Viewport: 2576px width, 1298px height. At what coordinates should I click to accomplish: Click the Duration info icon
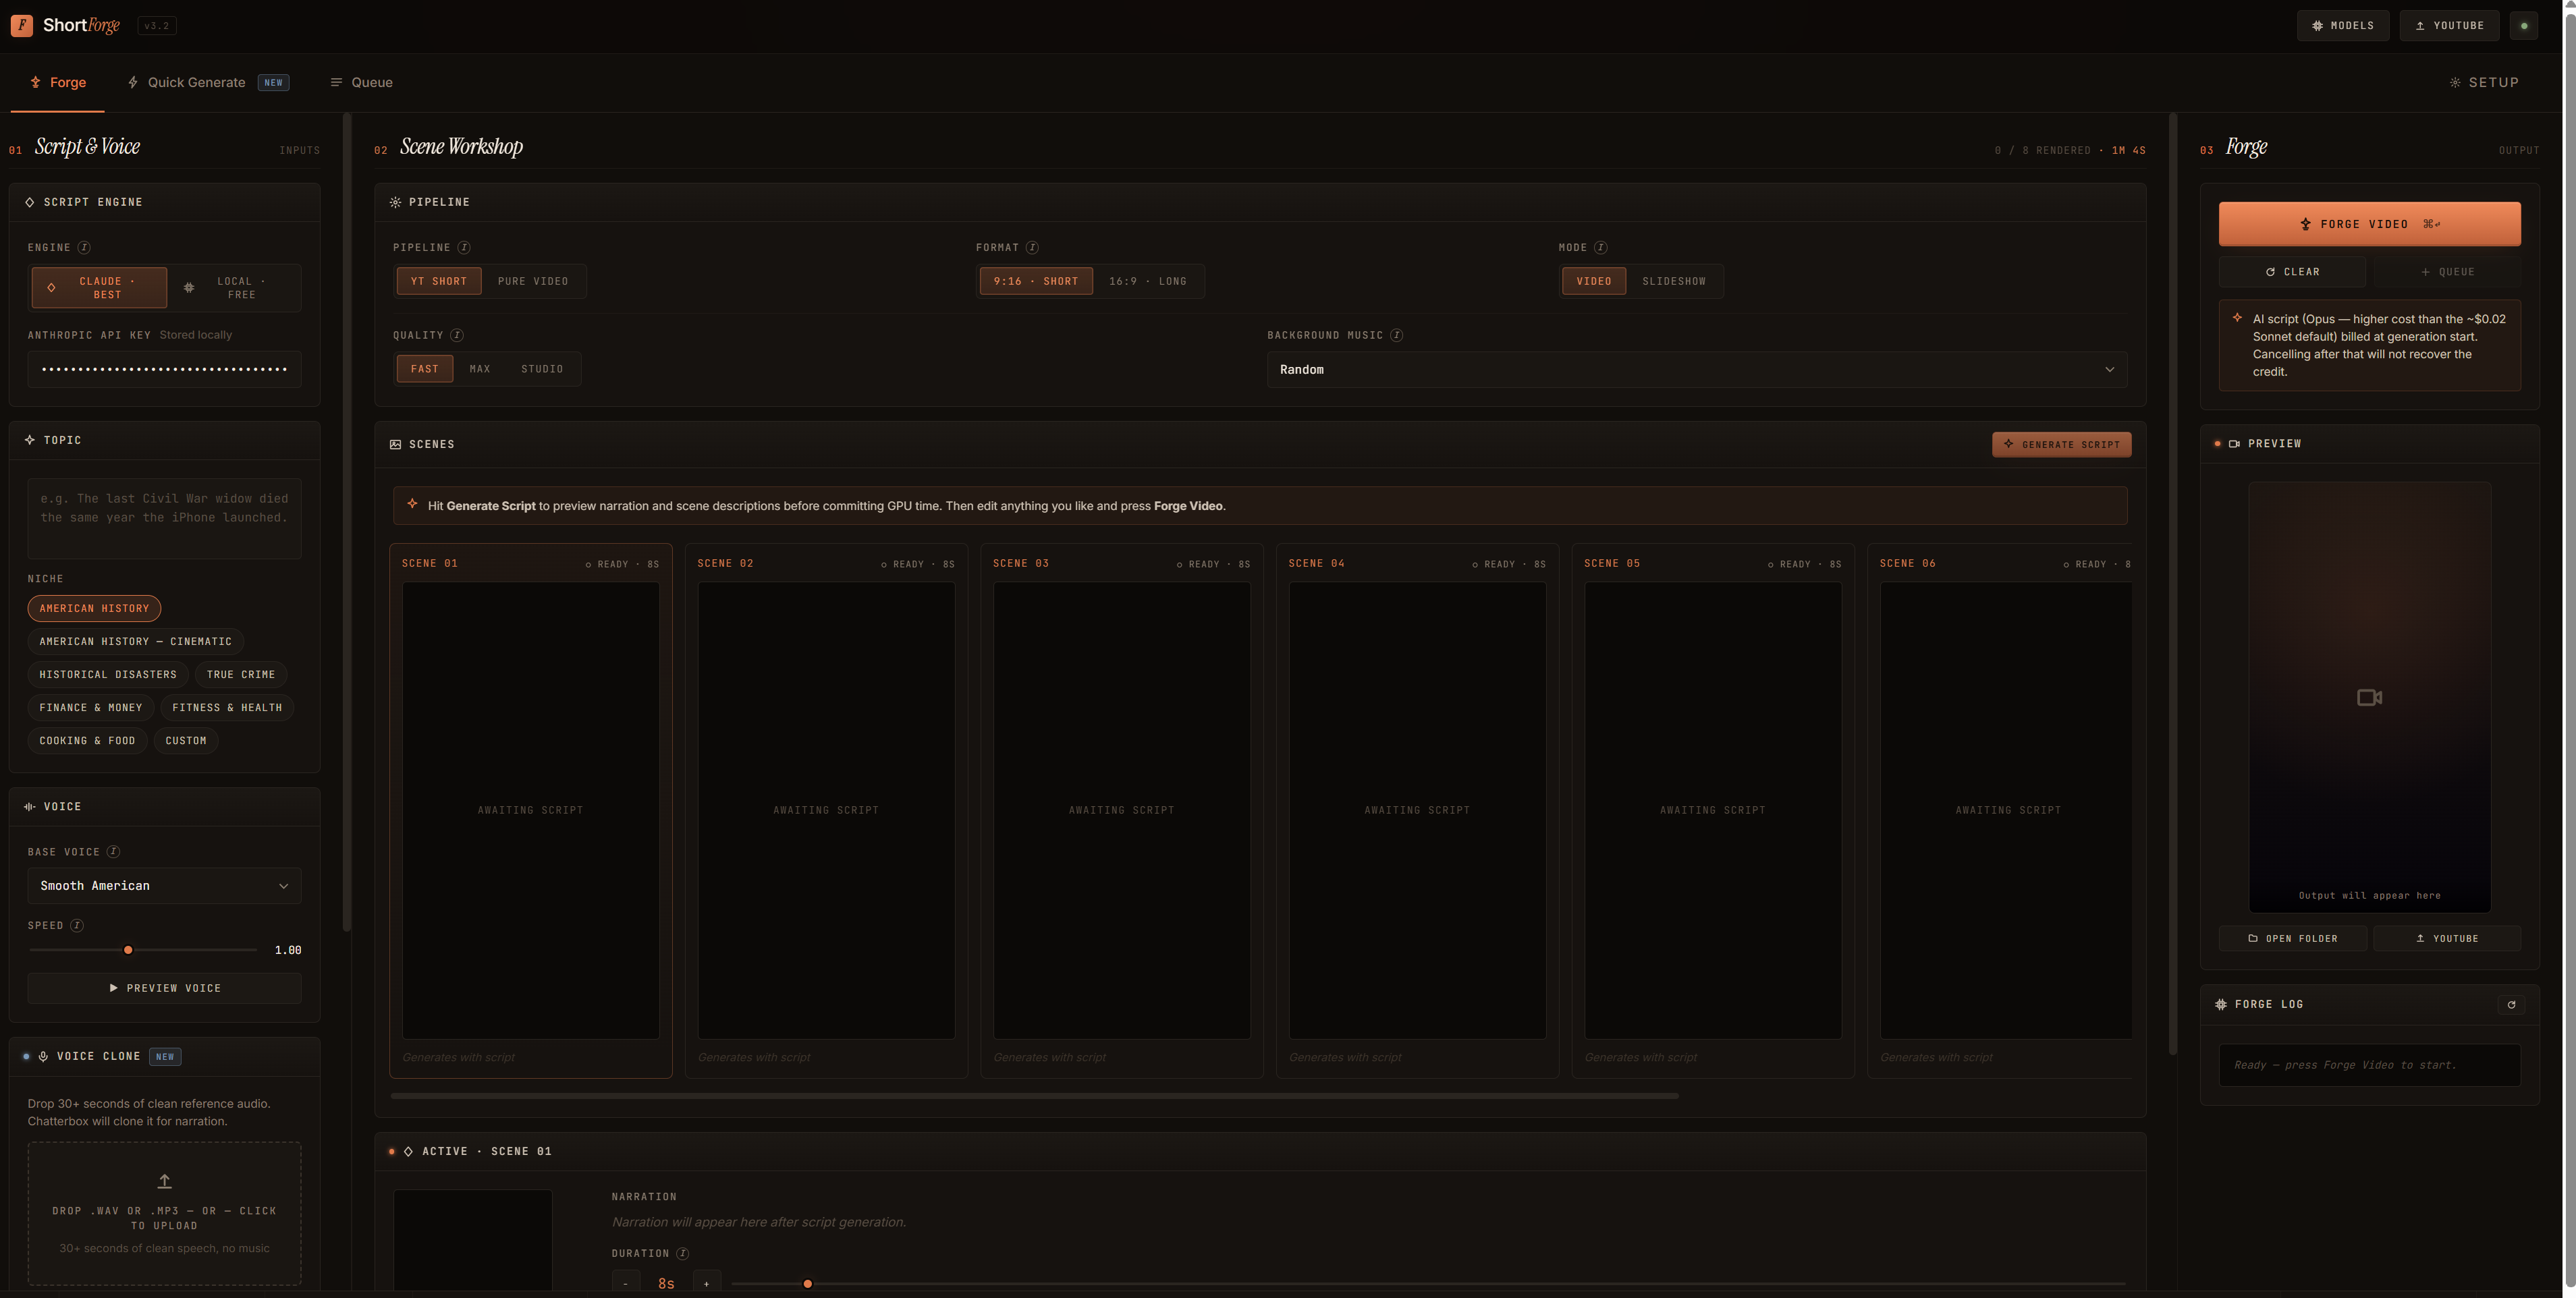point(682,1254)
